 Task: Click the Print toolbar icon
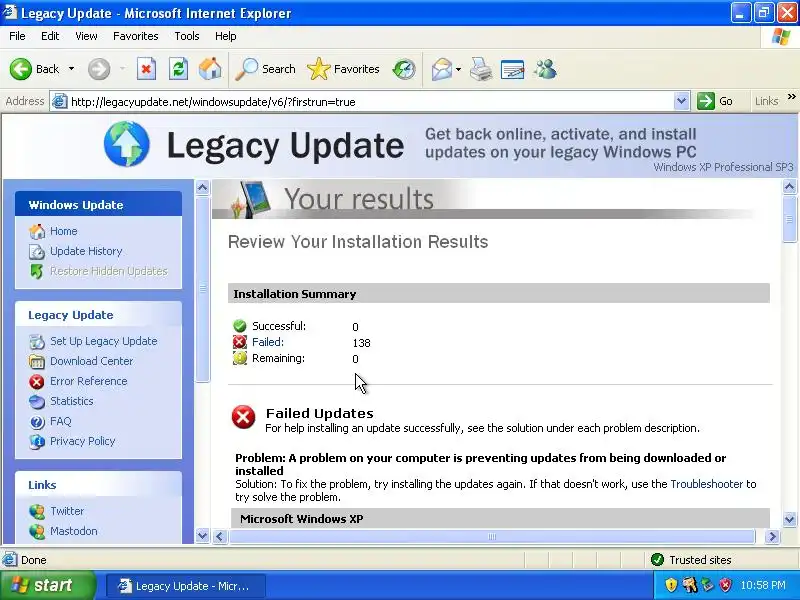pos(481,69)
